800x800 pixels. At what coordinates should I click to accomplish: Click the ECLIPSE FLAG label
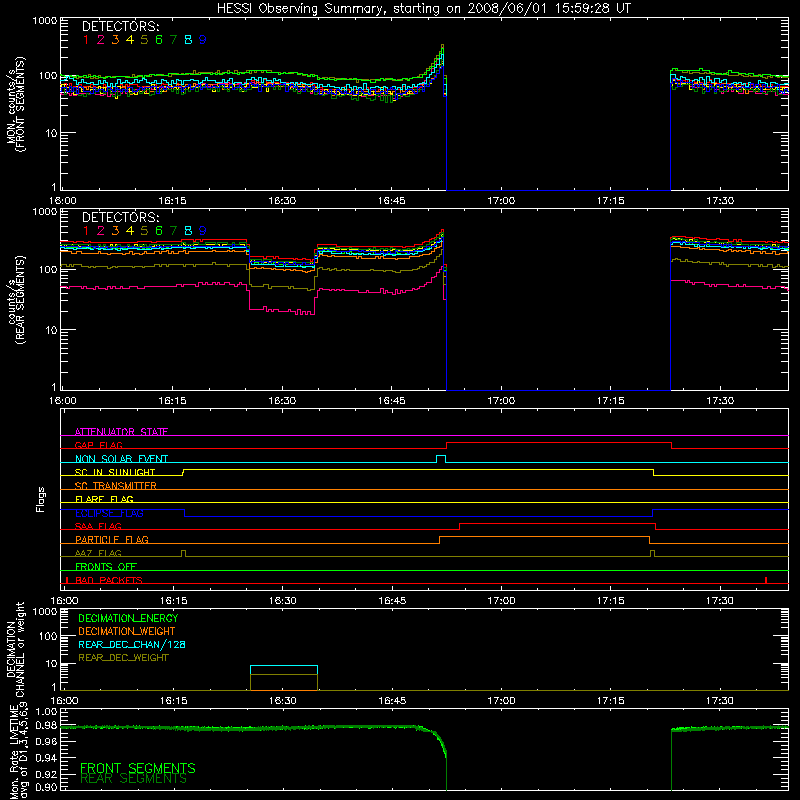click(109, 513)
